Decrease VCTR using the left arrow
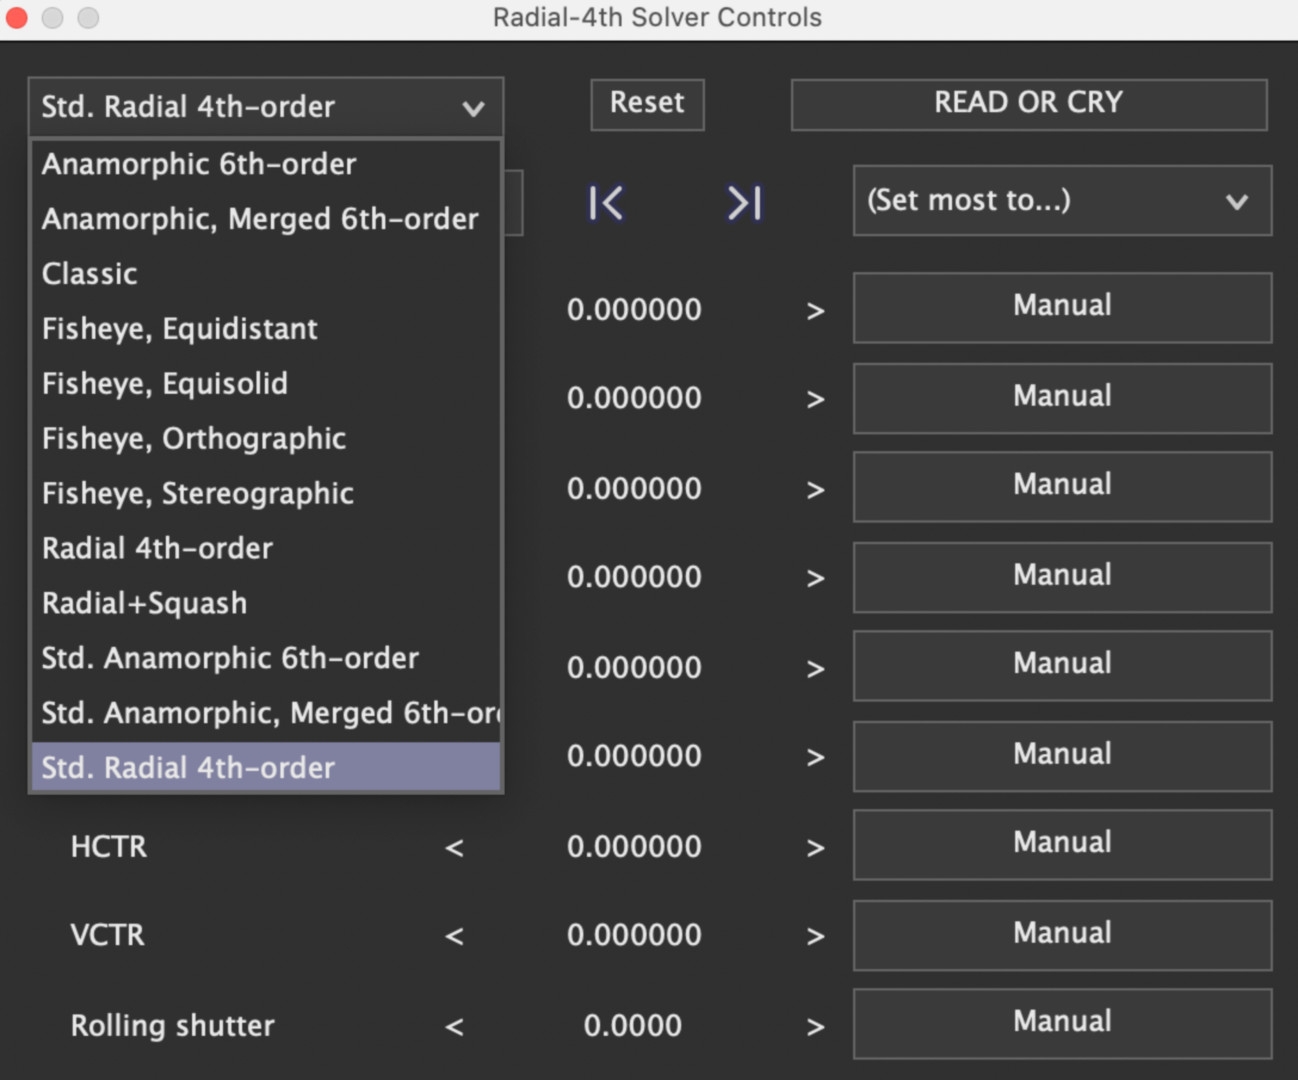Screen dimensions: 1298x1080 coord(454,936)
